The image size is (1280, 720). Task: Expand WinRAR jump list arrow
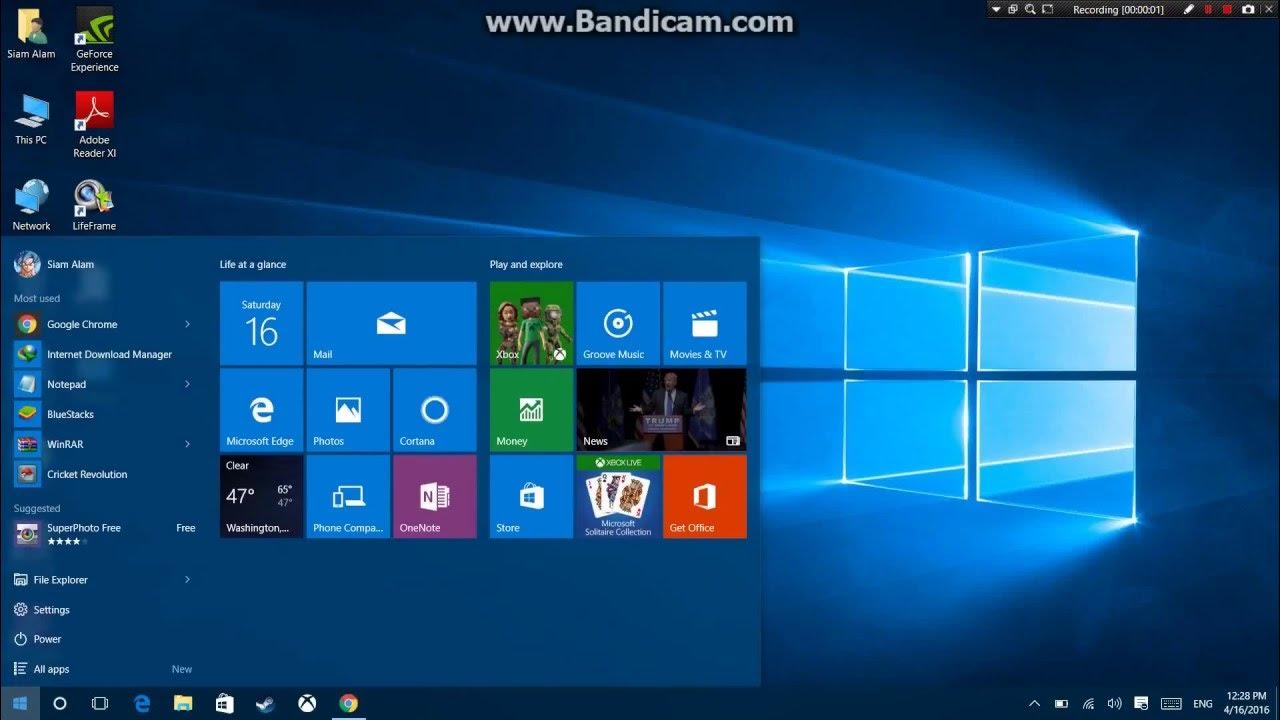(187, 444)
